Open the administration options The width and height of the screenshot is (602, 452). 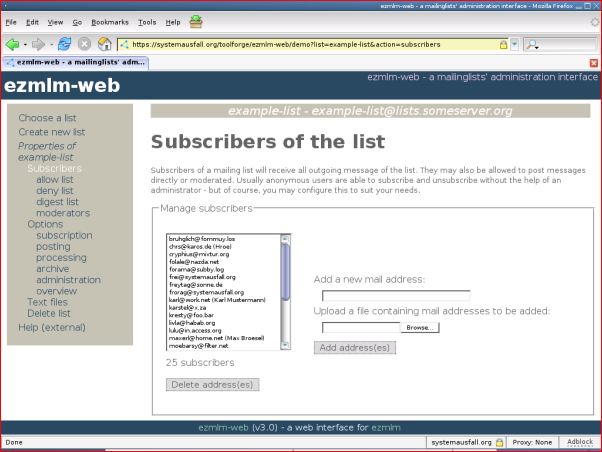click(68, 280)
